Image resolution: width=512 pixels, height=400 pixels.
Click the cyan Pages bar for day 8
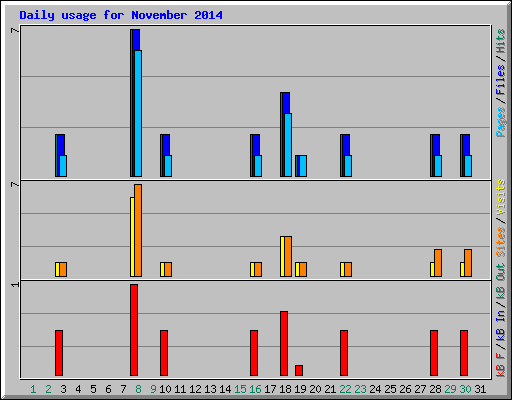[x=138, y=113]
